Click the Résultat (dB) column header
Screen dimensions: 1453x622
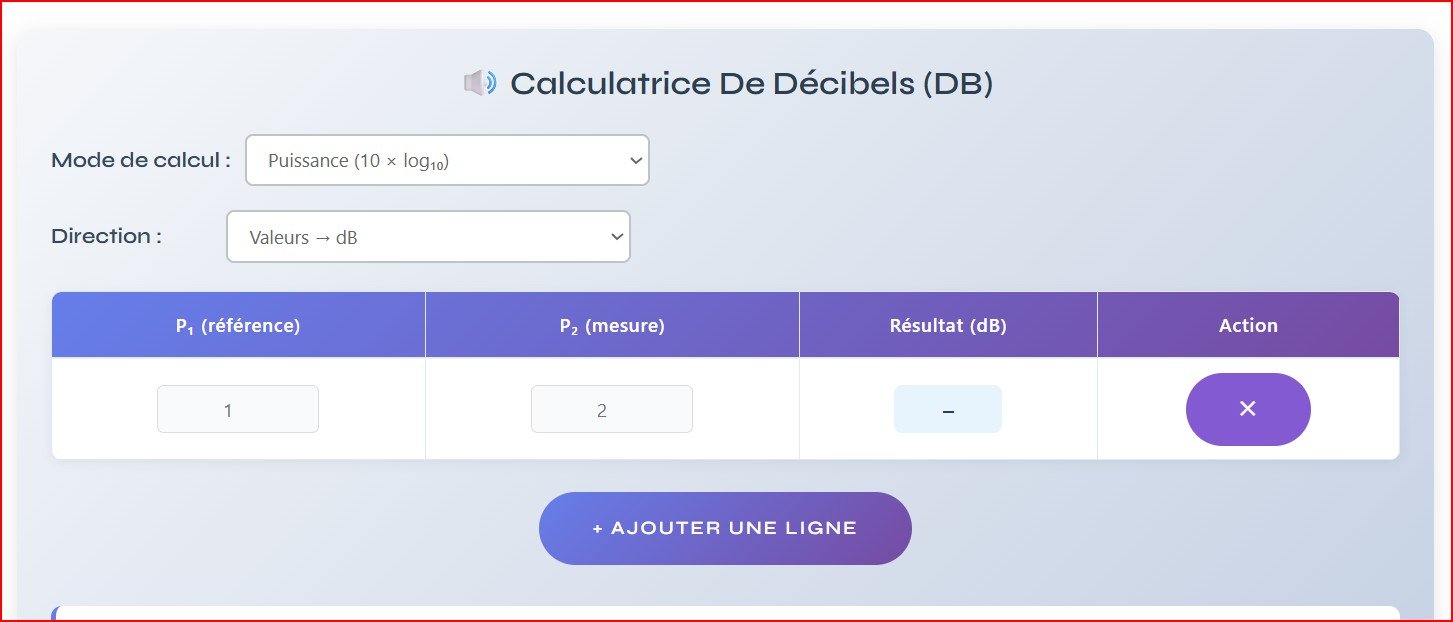[947, 324]
